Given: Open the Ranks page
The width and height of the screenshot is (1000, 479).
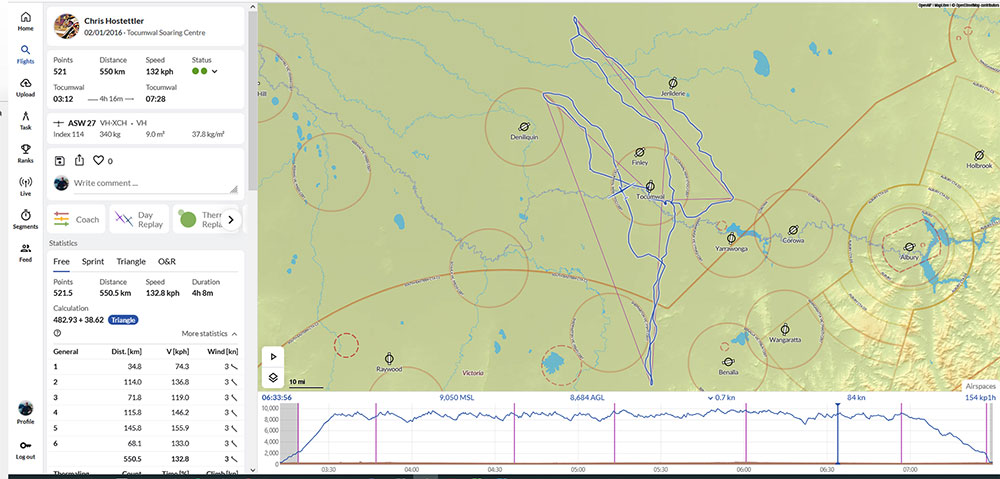Looking at the screenshot, I should click(26, 154).
